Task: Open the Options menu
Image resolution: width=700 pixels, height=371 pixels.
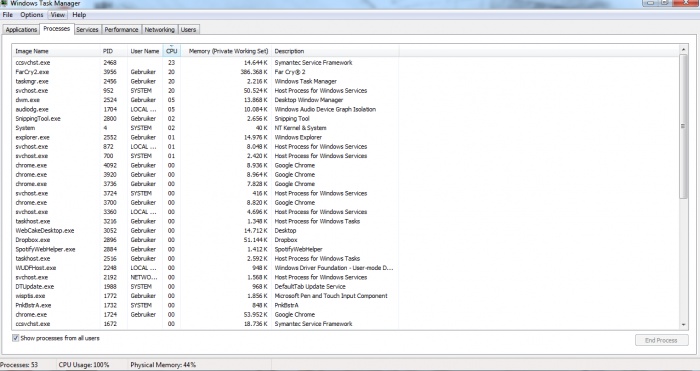Action: [32, 15]
